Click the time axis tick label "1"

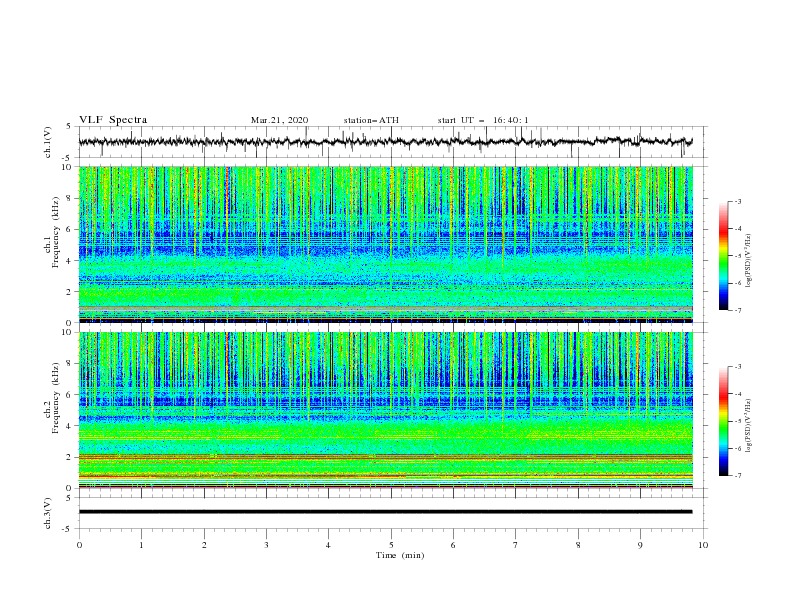[x=141, y=545]
